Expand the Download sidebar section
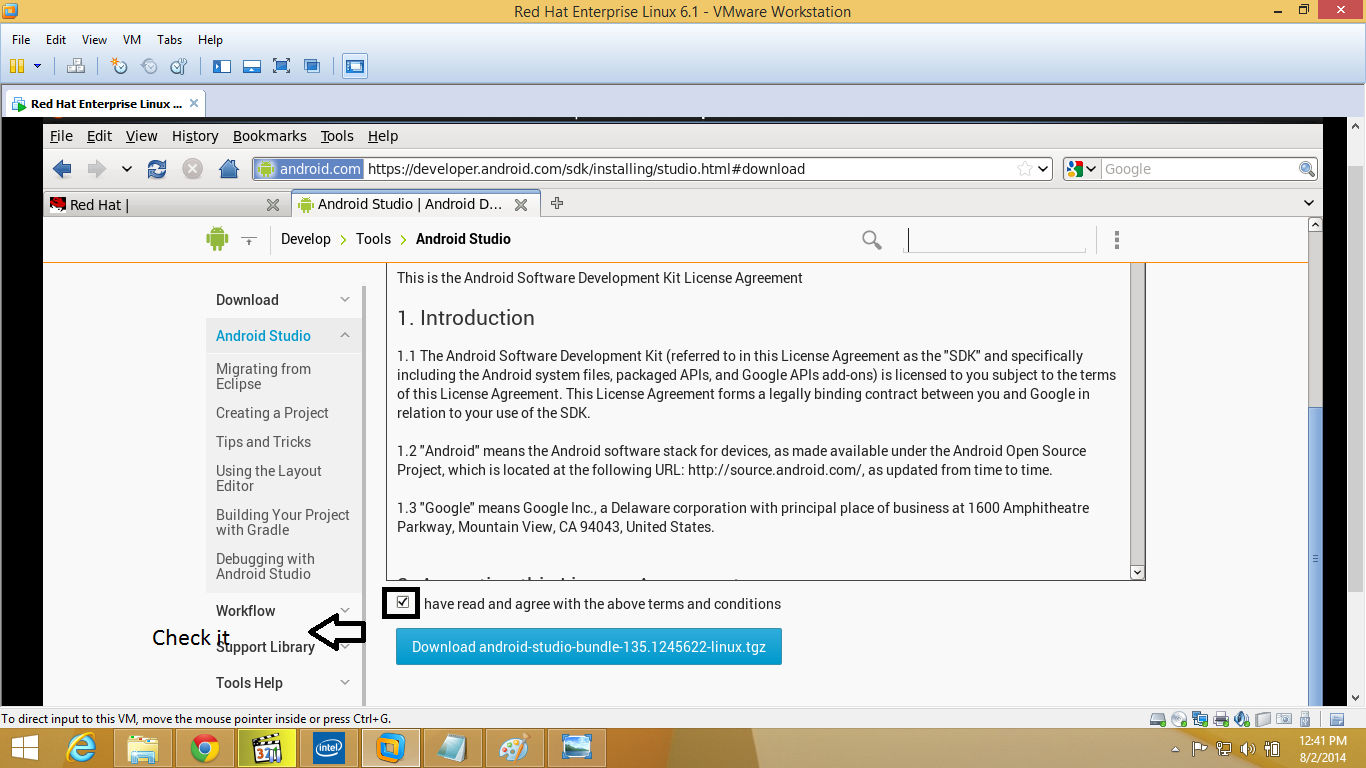The image size is (1366, 768). pos(345,300)
